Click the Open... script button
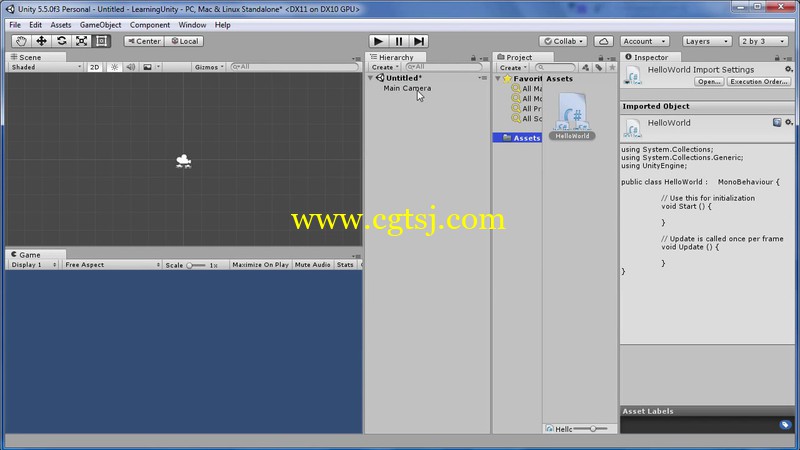Viewport: 800px width, 450px height. tap(709, 82)
